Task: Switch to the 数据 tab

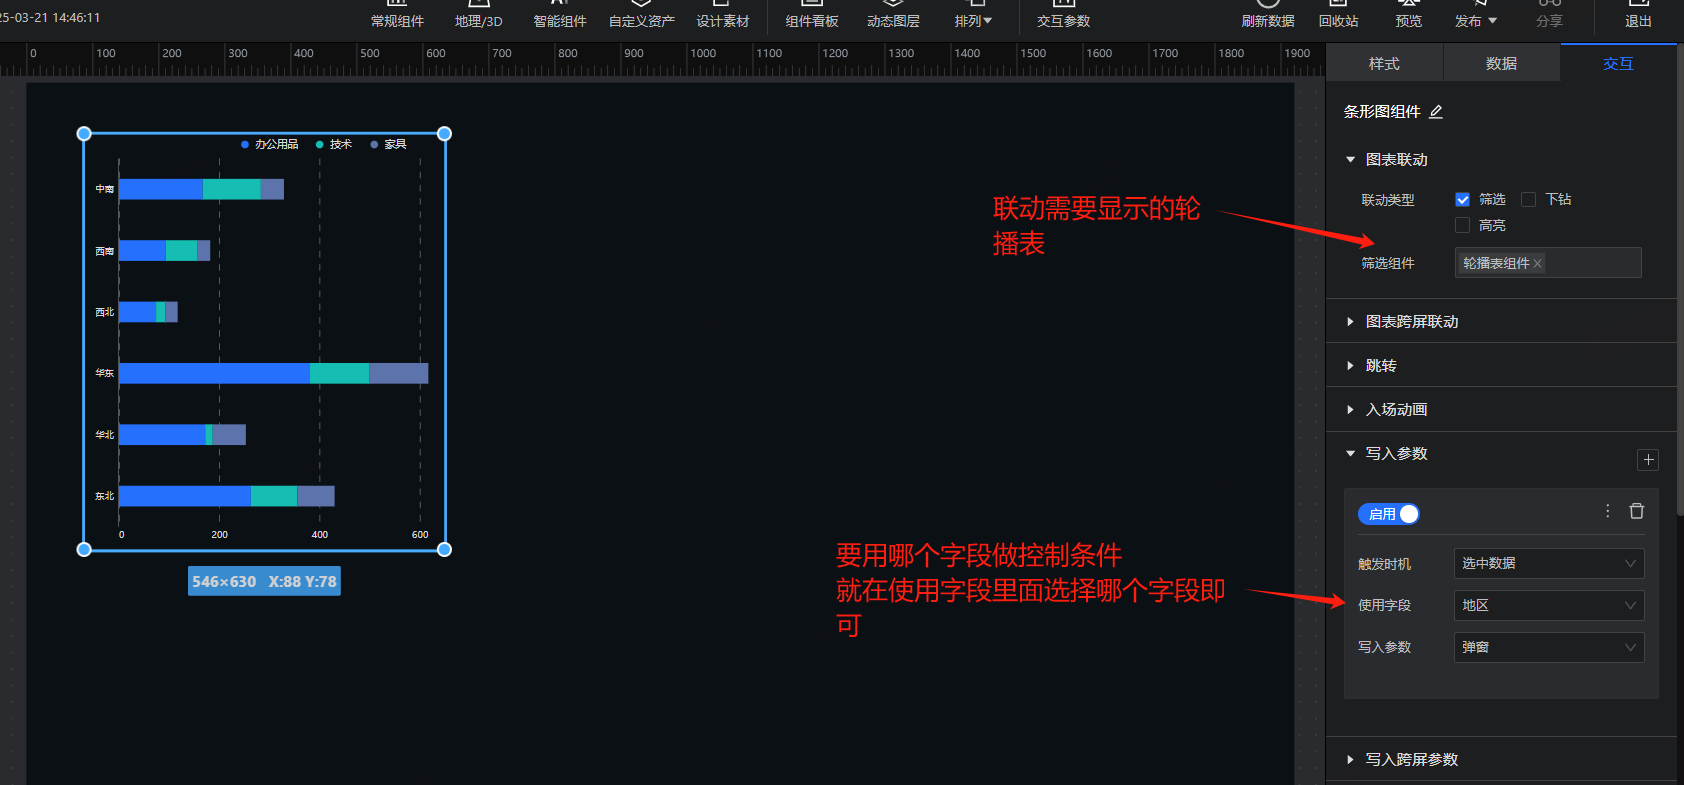Action: (1501, 63)
